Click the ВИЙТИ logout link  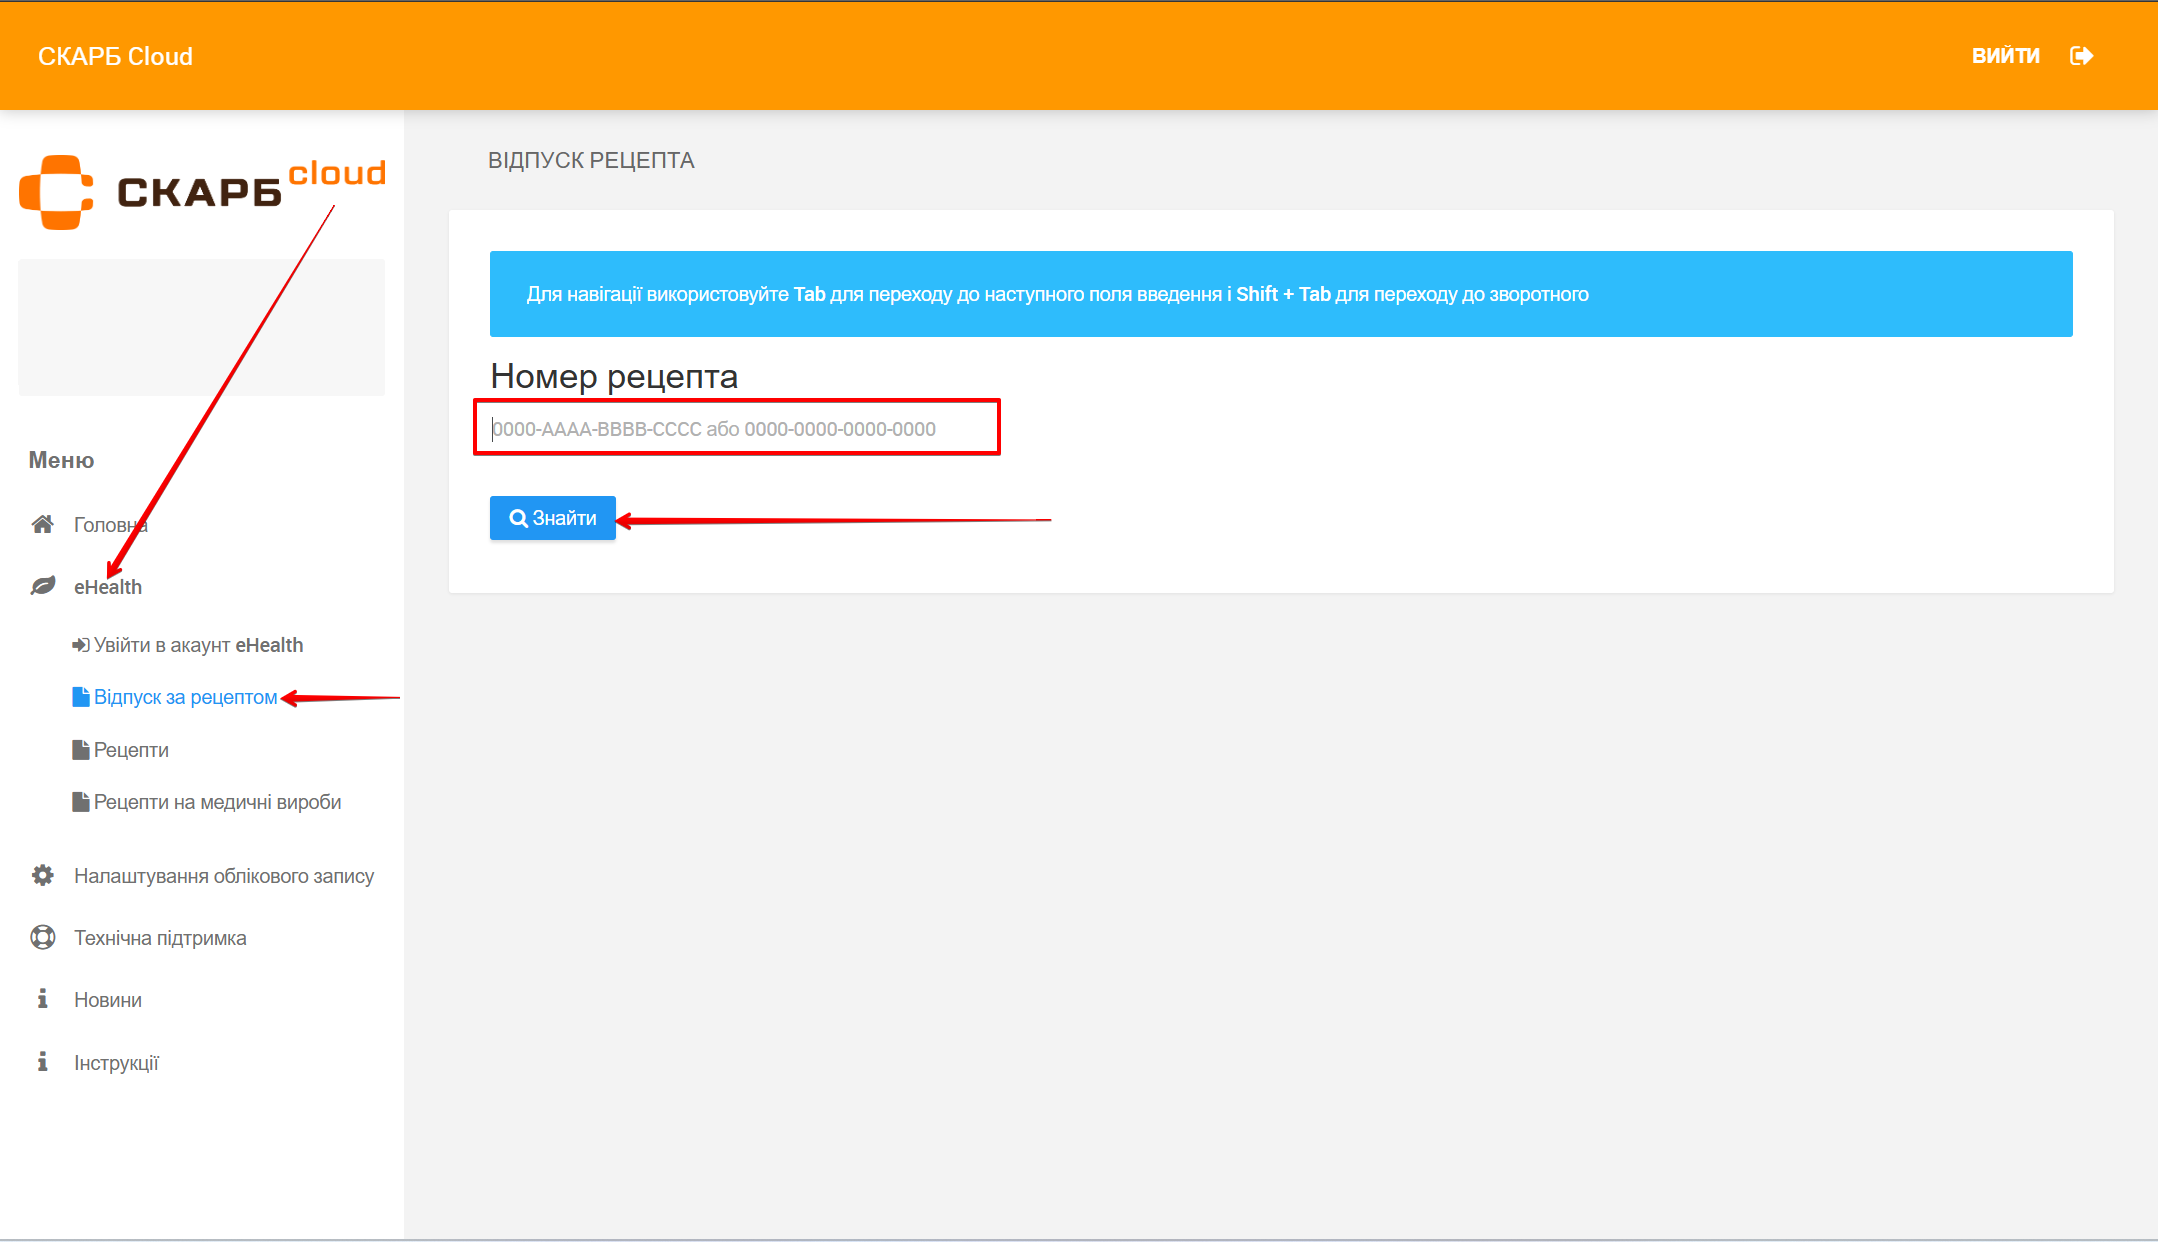pos(2005,56)
